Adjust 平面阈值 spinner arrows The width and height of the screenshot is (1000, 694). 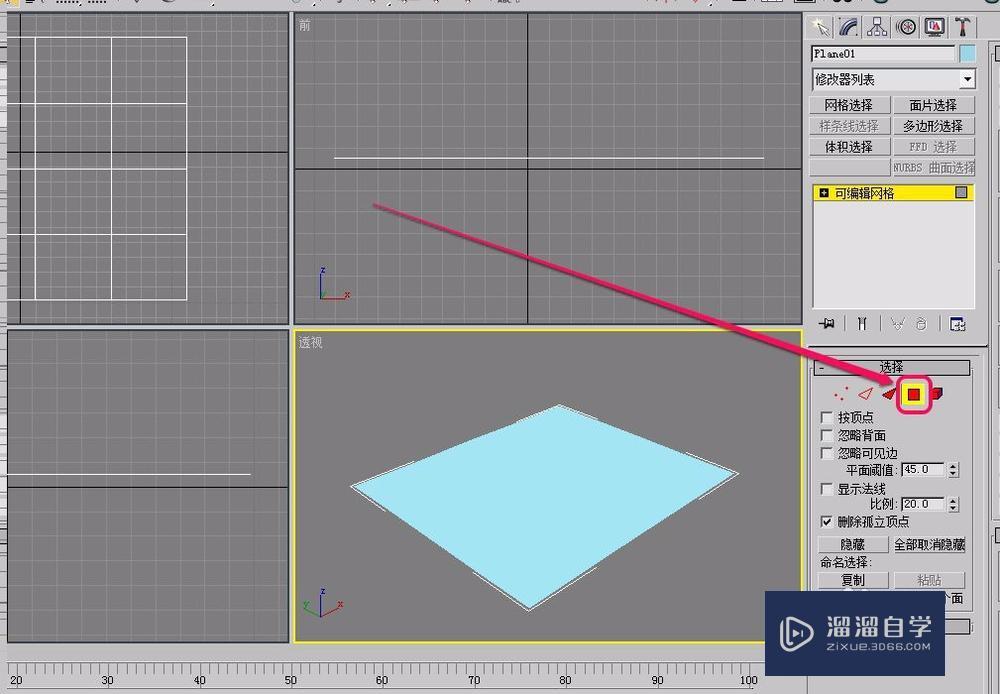pos(953,470)
